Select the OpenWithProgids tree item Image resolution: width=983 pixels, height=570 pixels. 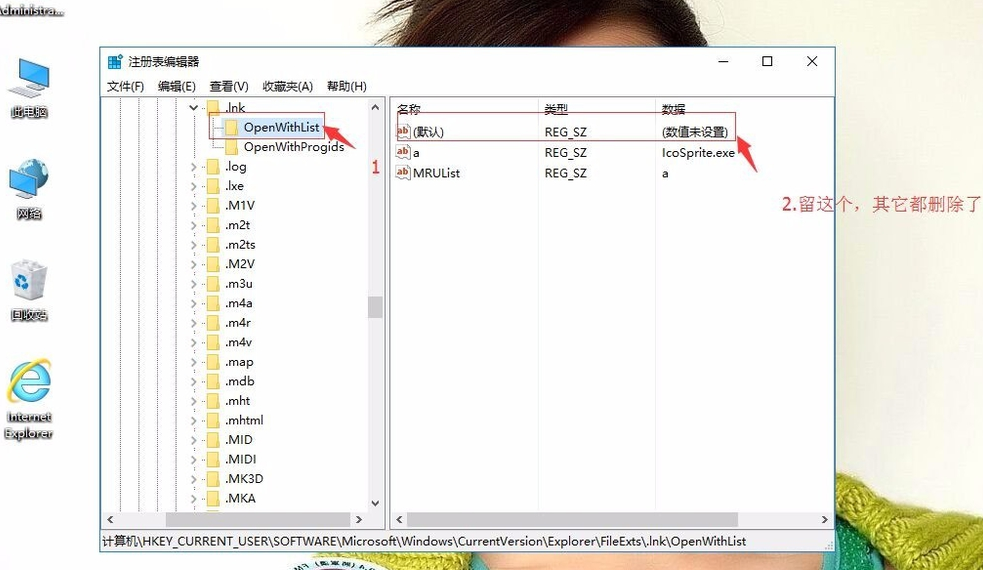click(294, 147)
